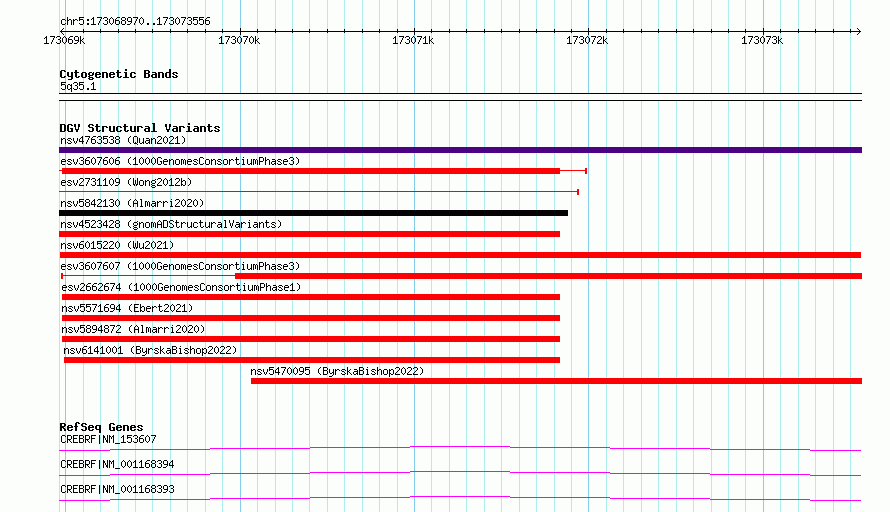
Task: Select the nsv5894872 (Almarri2020) label
Action: tap(133, 329)
